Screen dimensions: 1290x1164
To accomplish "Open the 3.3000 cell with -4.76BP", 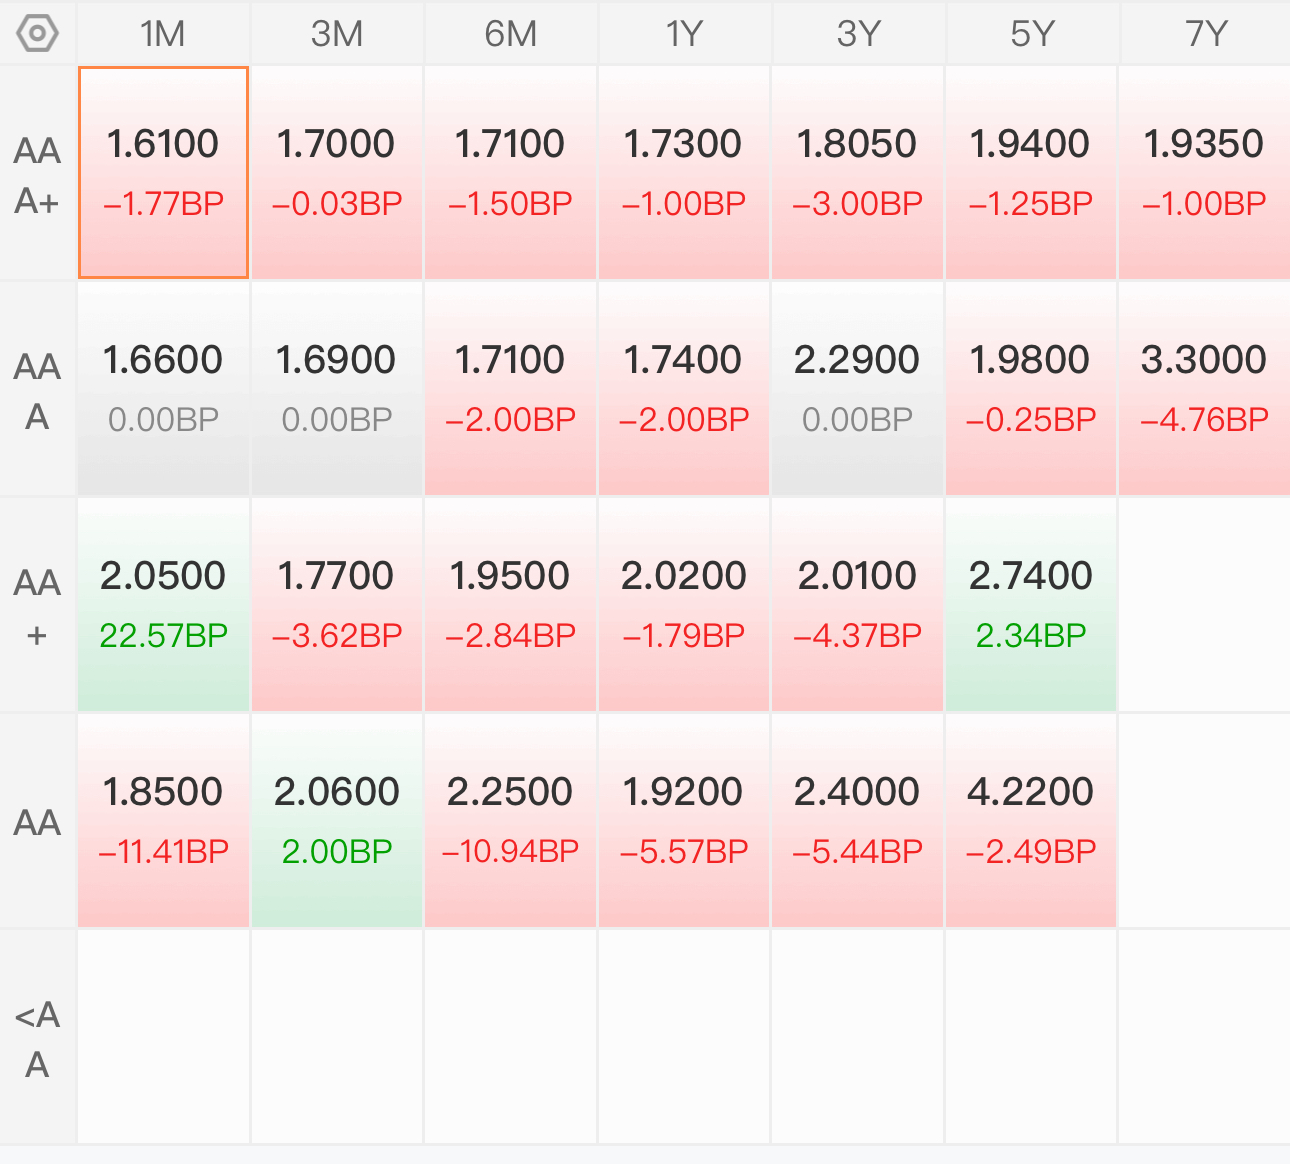I will pos(1205,389).
